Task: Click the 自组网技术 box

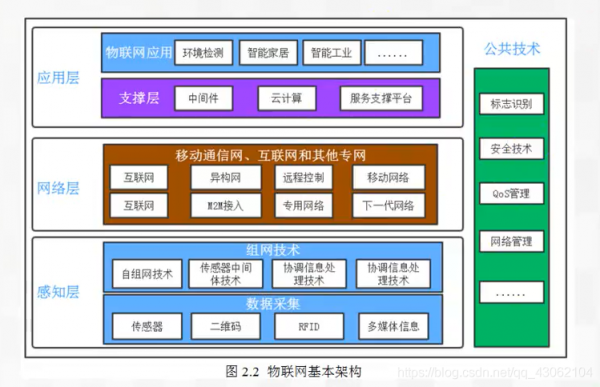Action: 147,274
